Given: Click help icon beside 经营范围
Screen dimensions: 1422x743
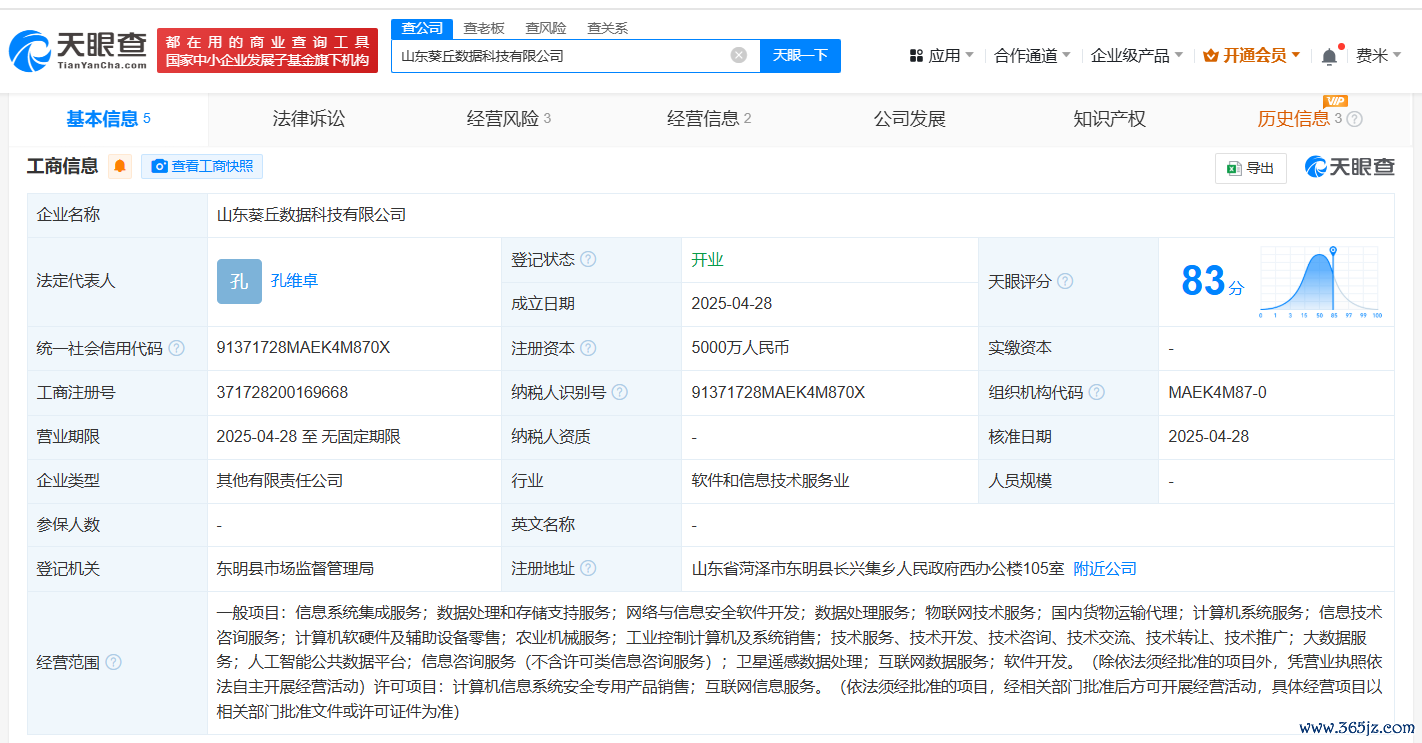Looking at the screenshot, I should 113,662.
